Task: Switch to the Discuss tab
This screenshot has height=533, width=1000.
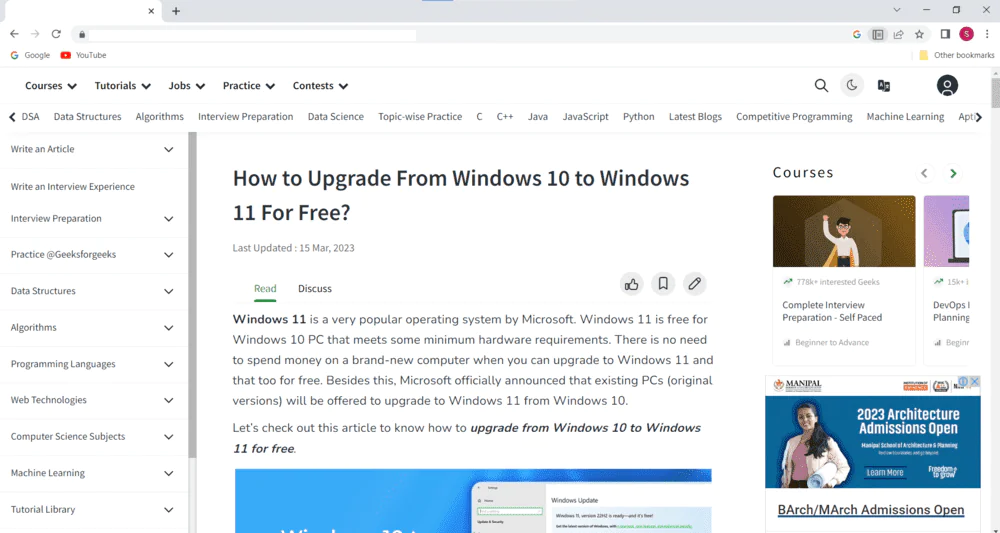Action: click(315, 288)
